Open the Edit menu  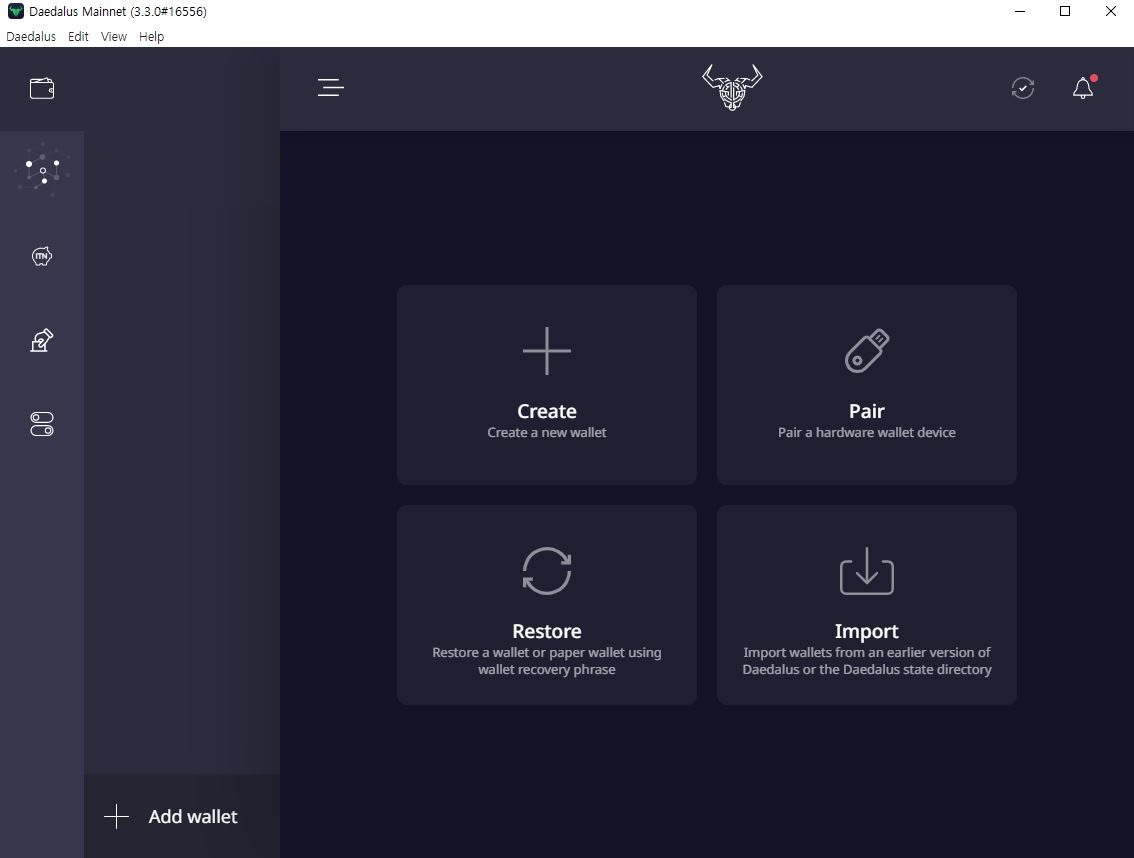(x=78, y=36)
